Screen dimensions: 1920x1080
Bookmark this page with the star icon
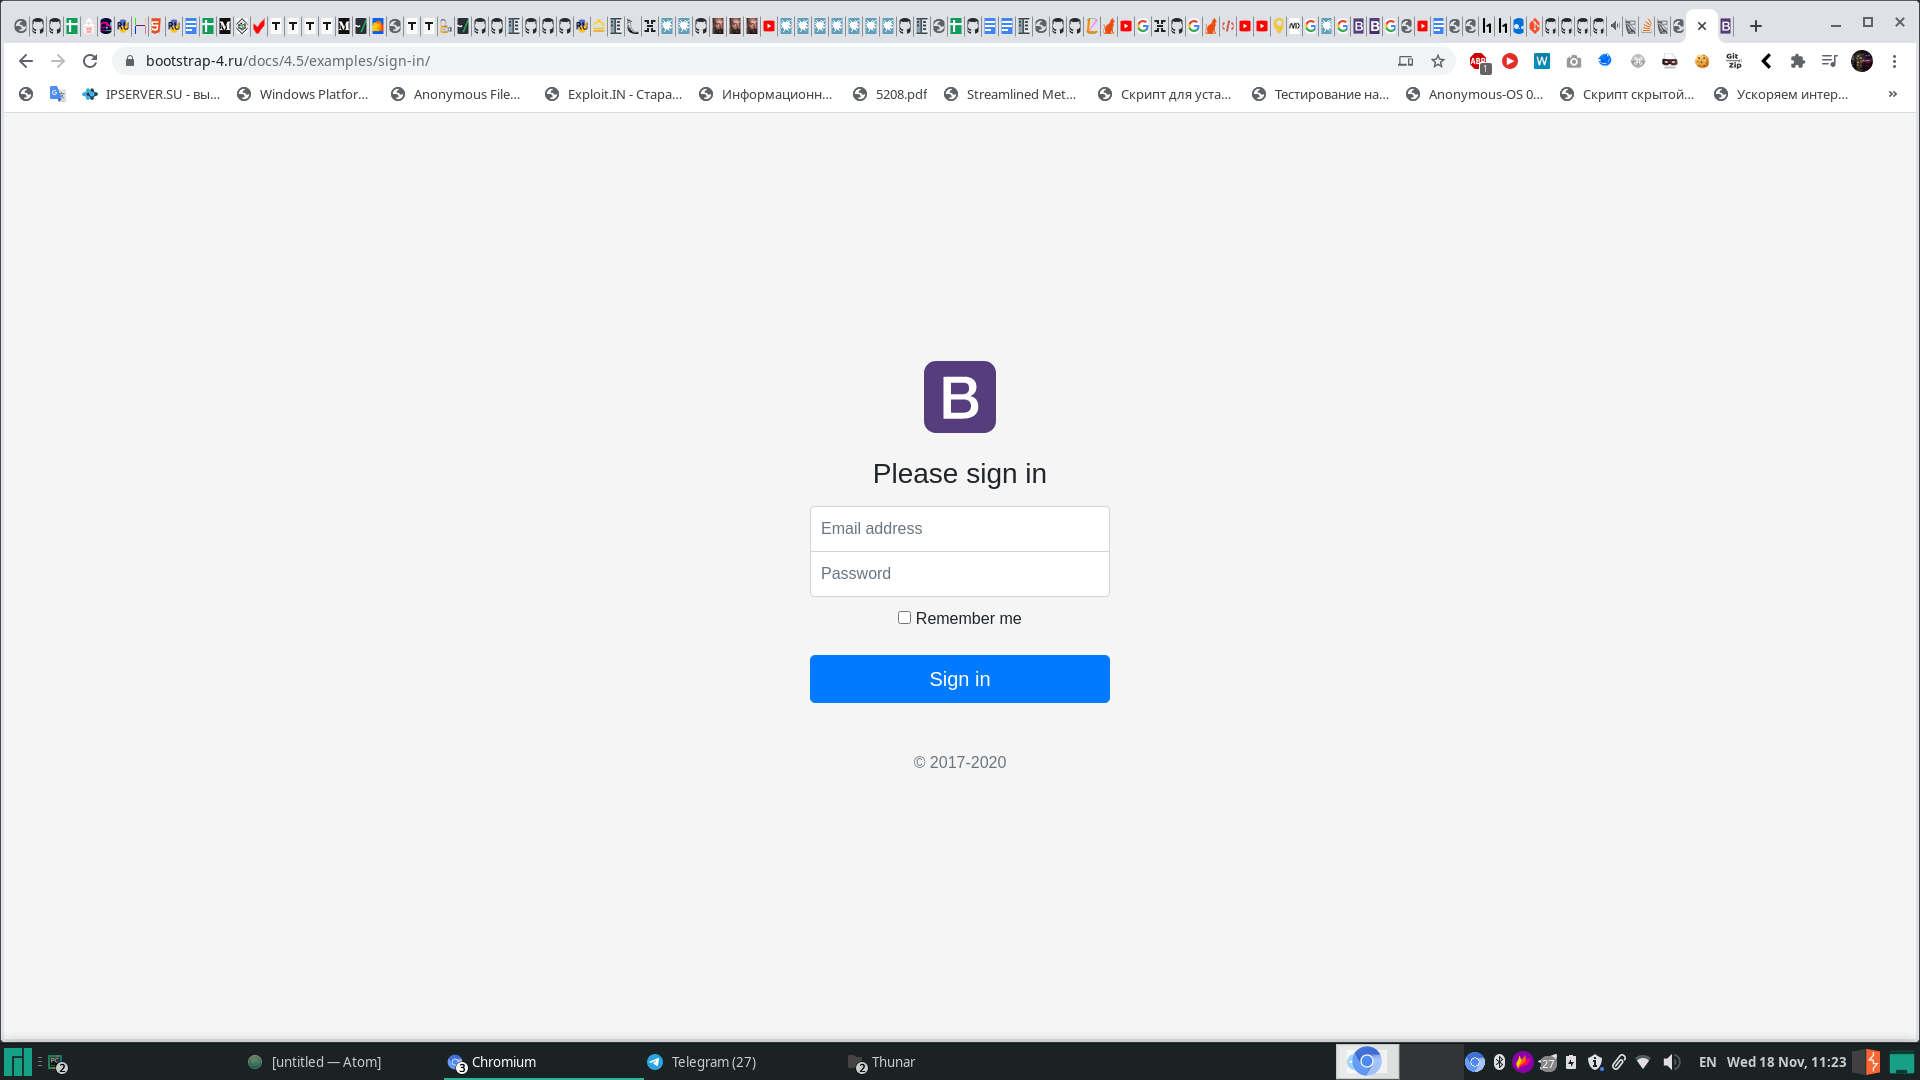click(x=1438, y=61)
